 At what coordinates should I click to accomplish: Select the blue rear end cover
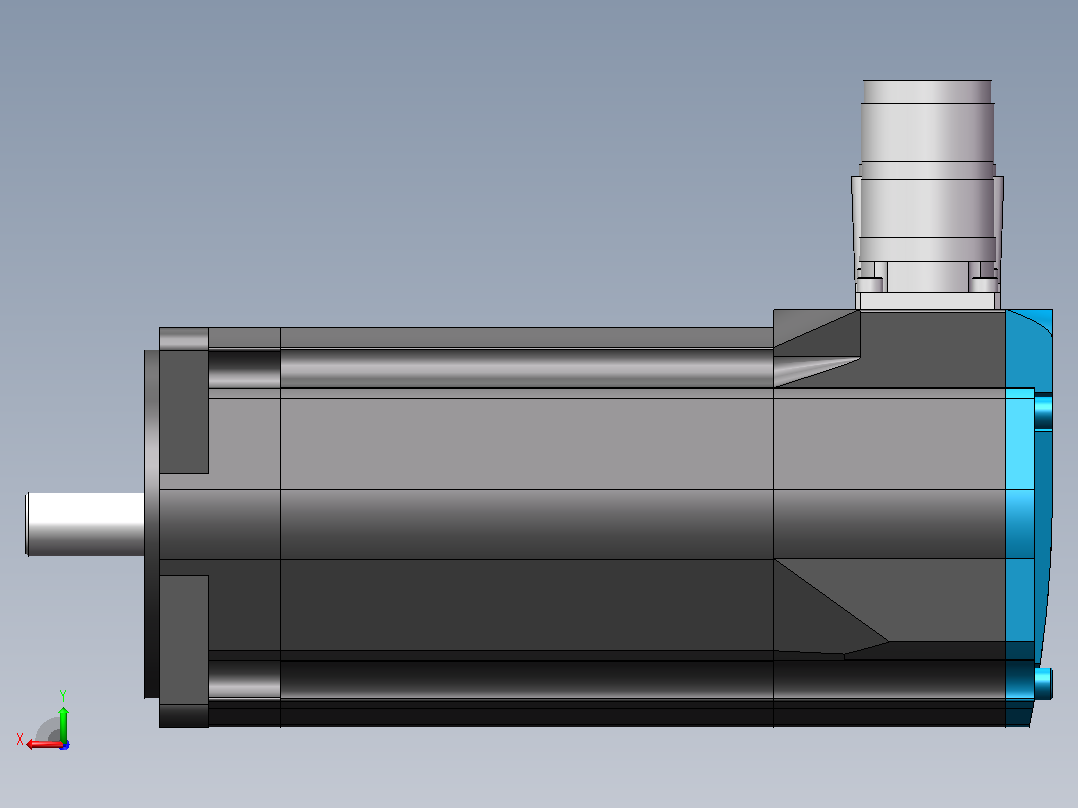pyautogui.click(x=1028, y=517)
